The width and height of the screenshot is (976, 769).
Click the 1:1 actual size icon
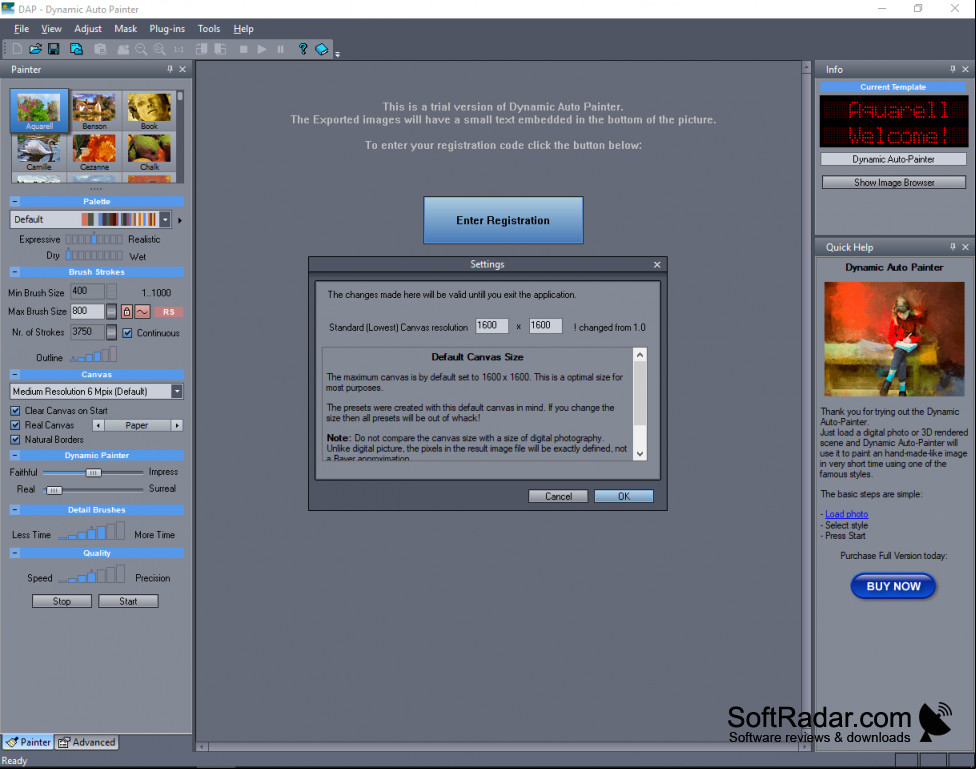coord(179,49)
